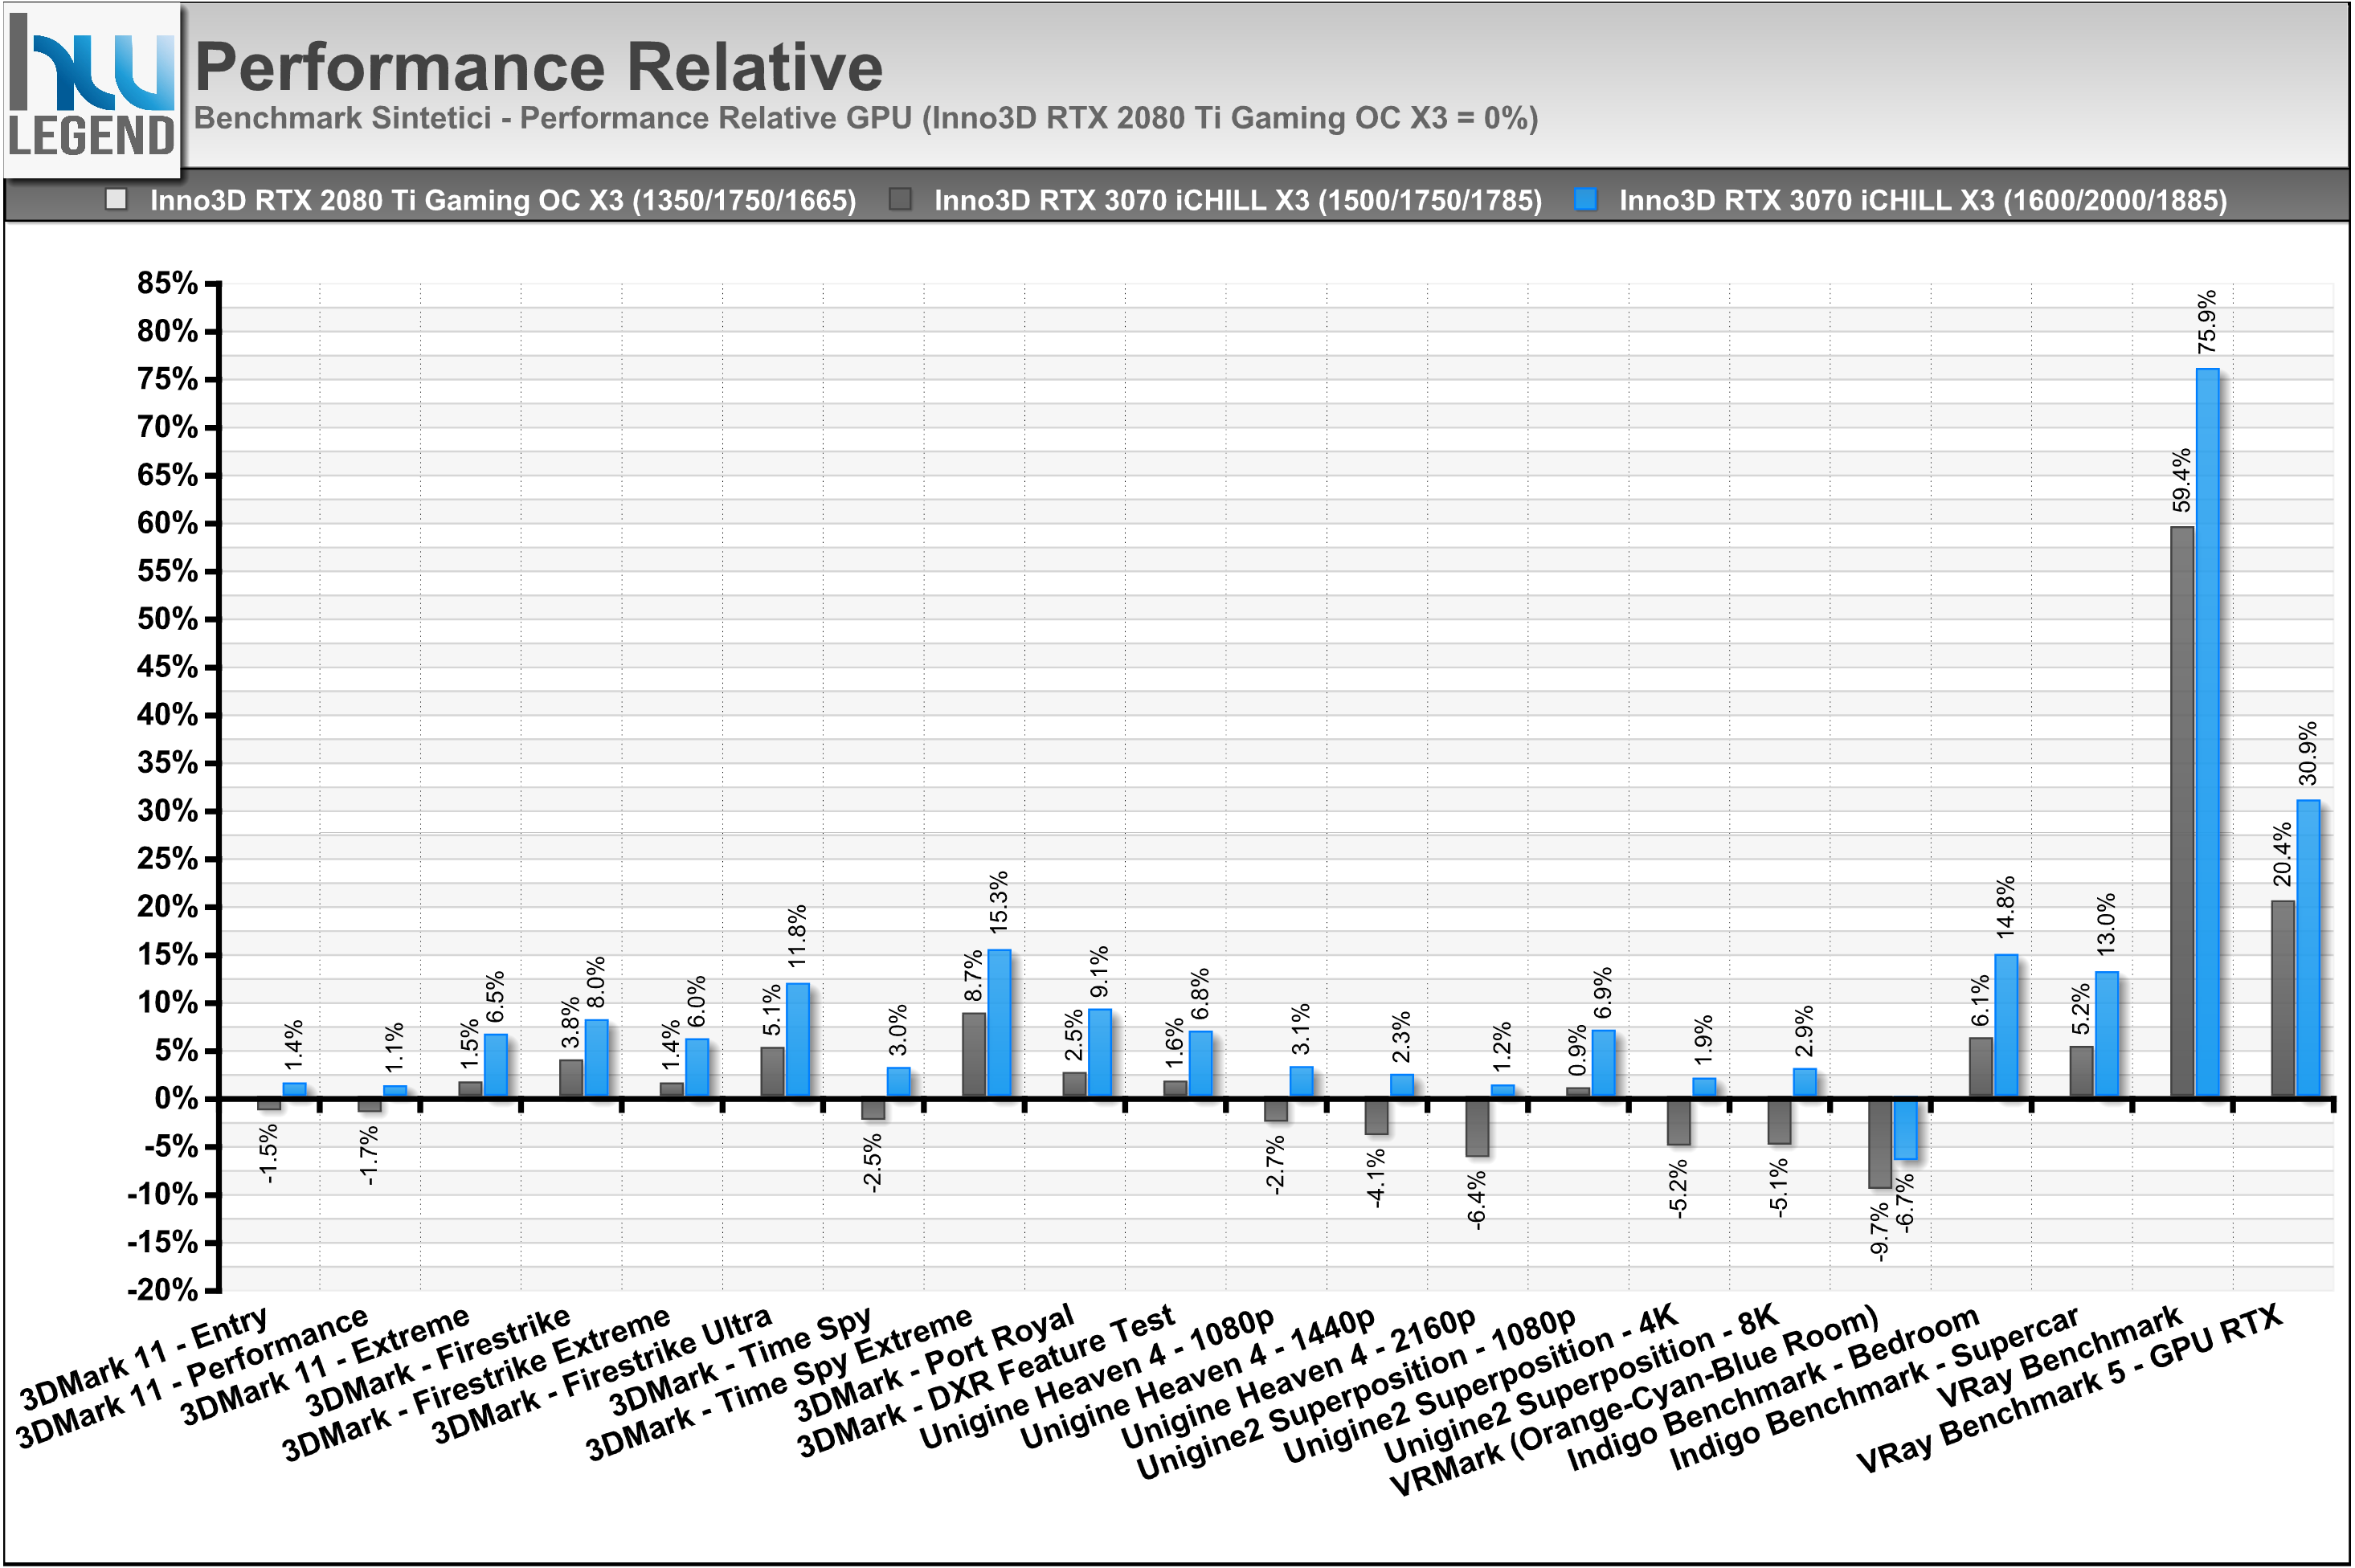Click the 3DMark 11 - Performance axis label

pyautogui.click(x=193, y=1377)
